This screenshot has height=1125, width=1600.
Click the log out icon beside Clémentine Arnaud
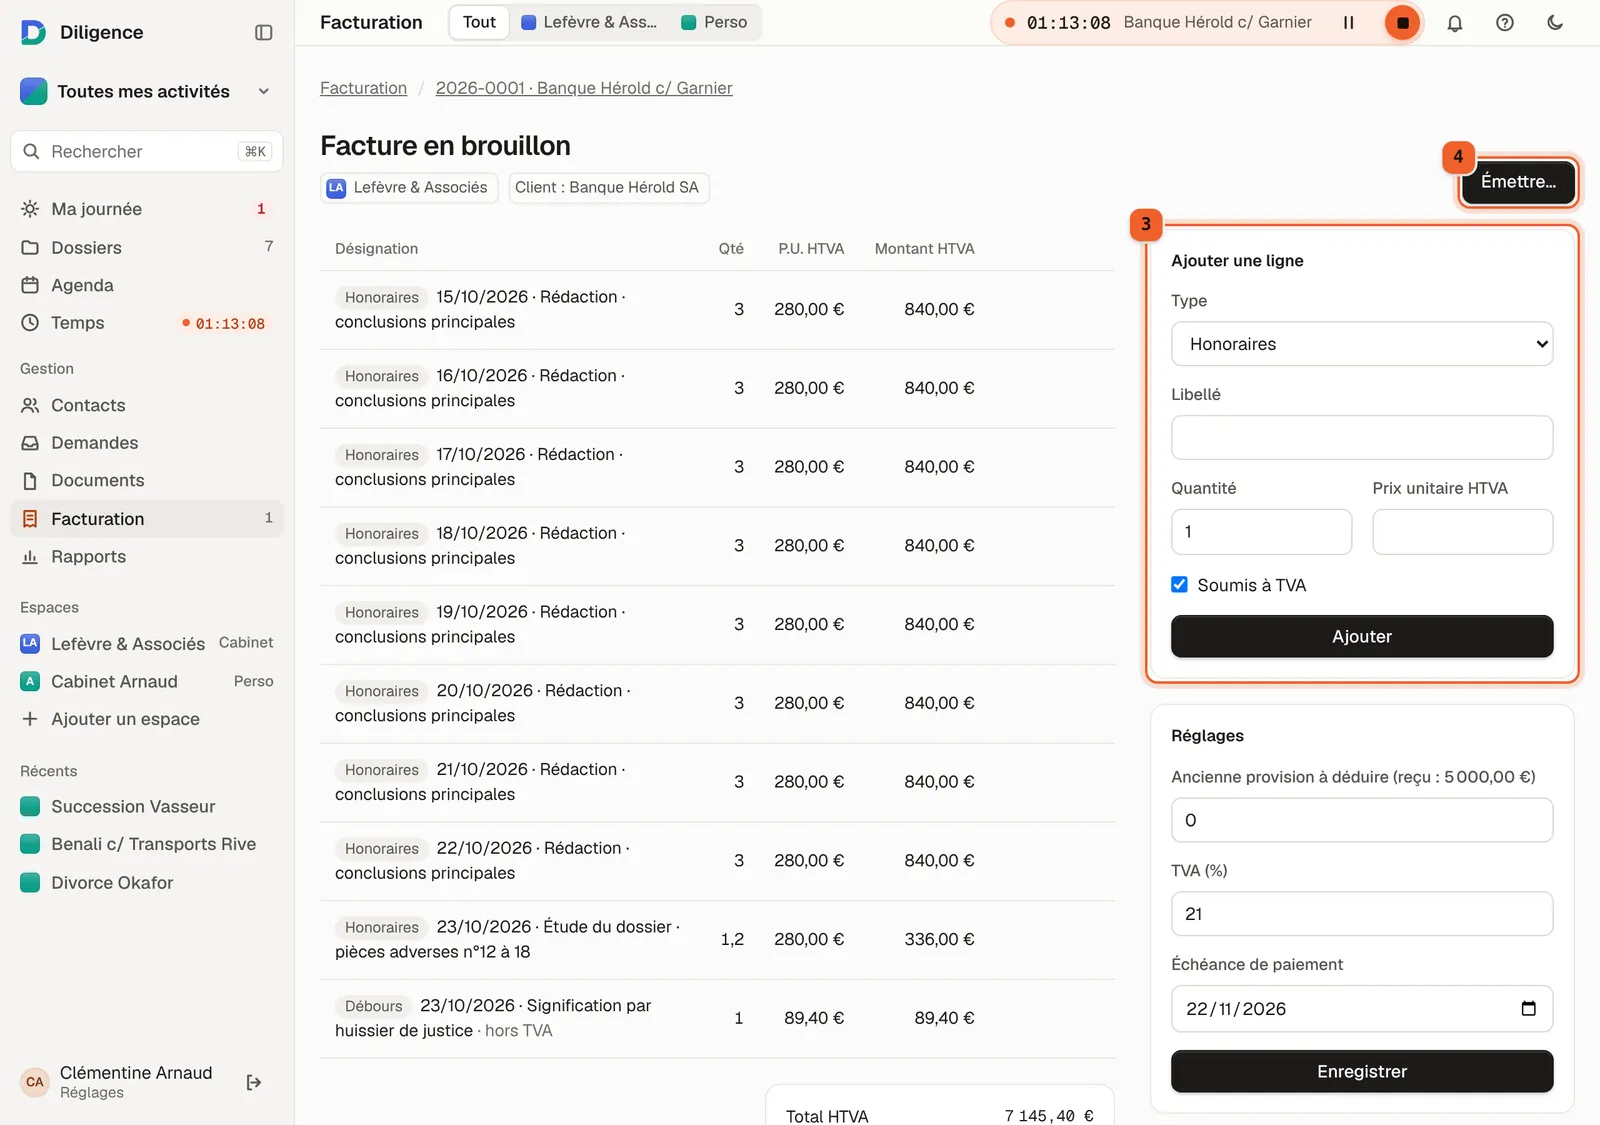coord(254,1082)
